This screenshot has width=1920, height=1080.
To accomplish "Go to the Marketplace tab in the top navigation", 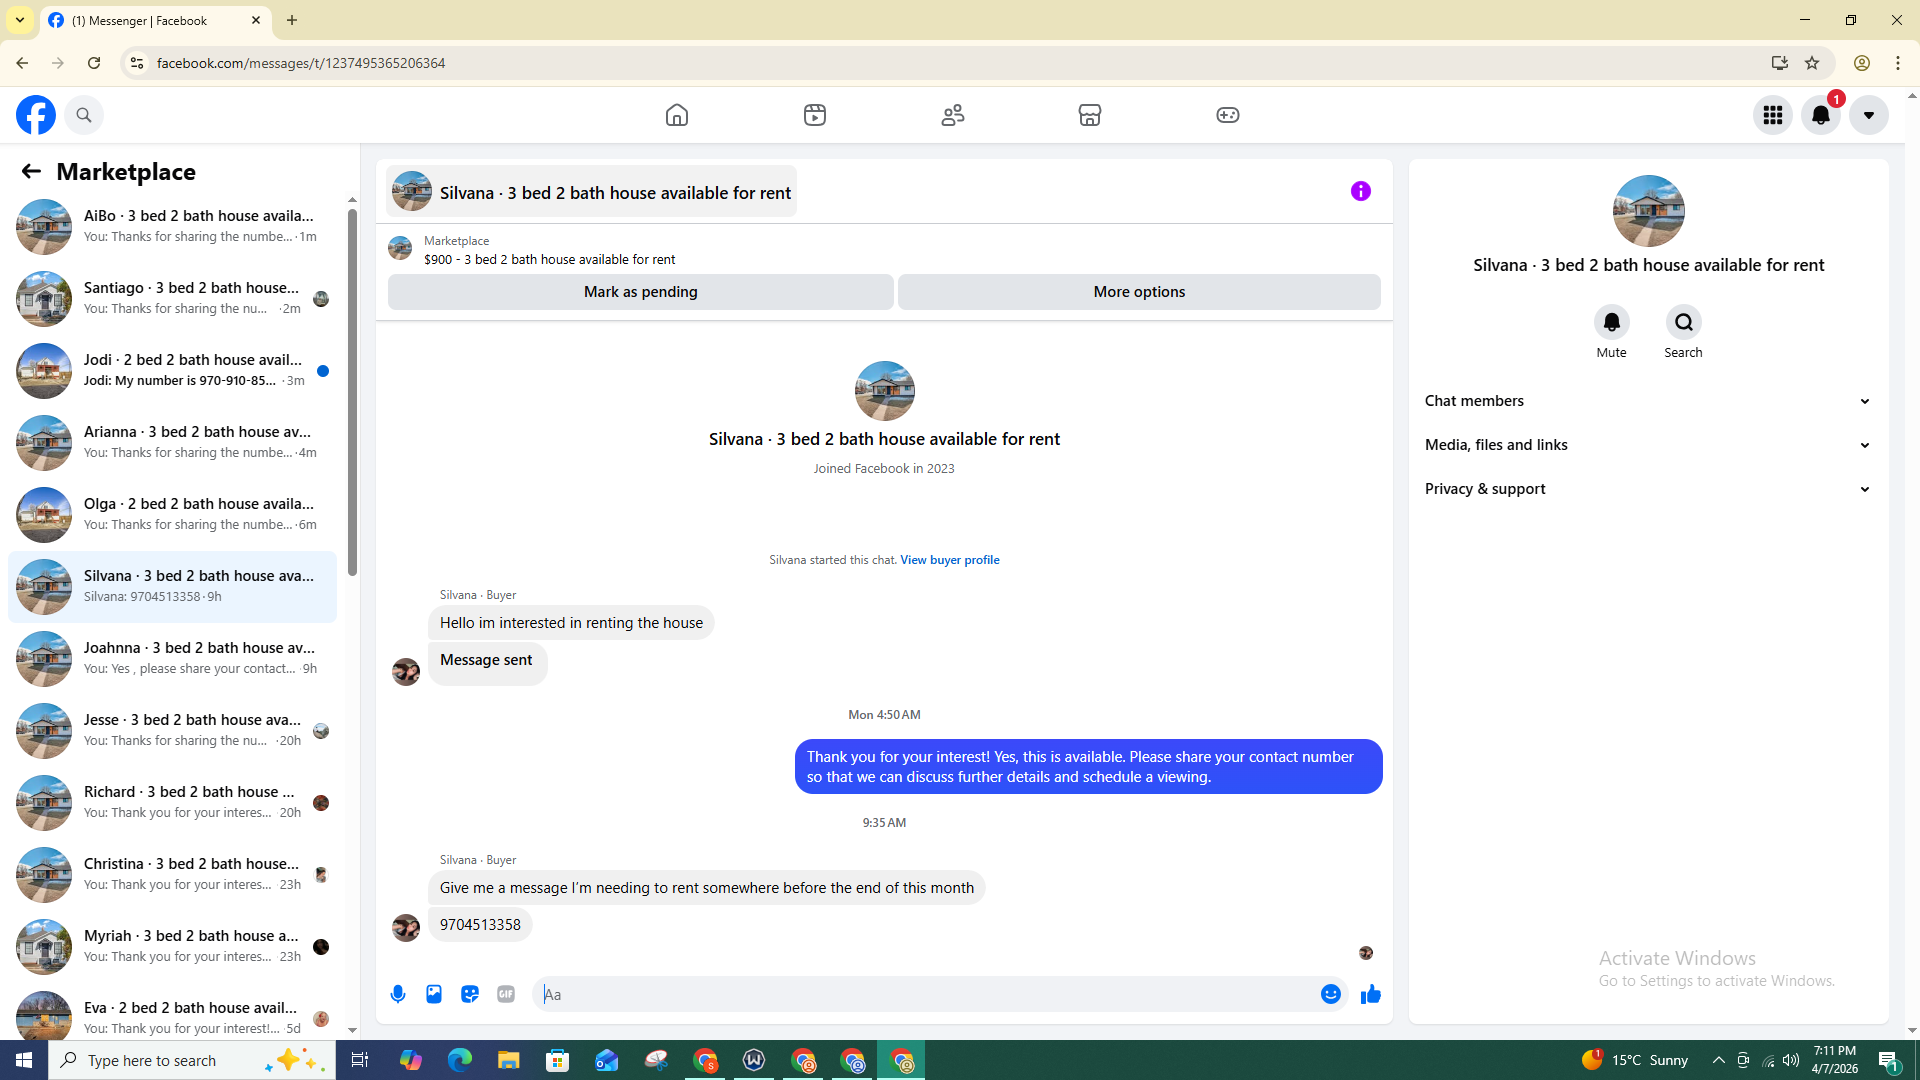I will (1089, 115).
